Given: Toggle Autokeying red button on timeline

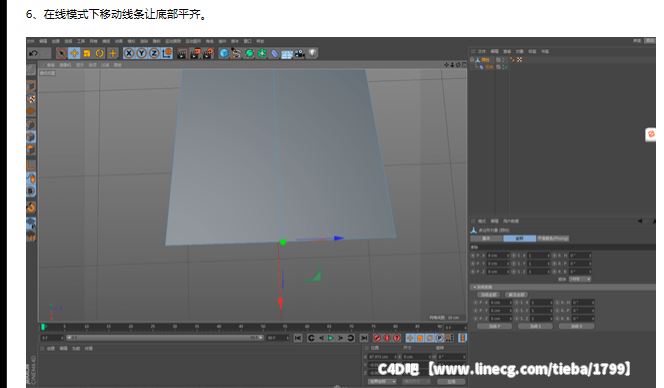Looking at the screenshot, I should [x=387, y=338].
